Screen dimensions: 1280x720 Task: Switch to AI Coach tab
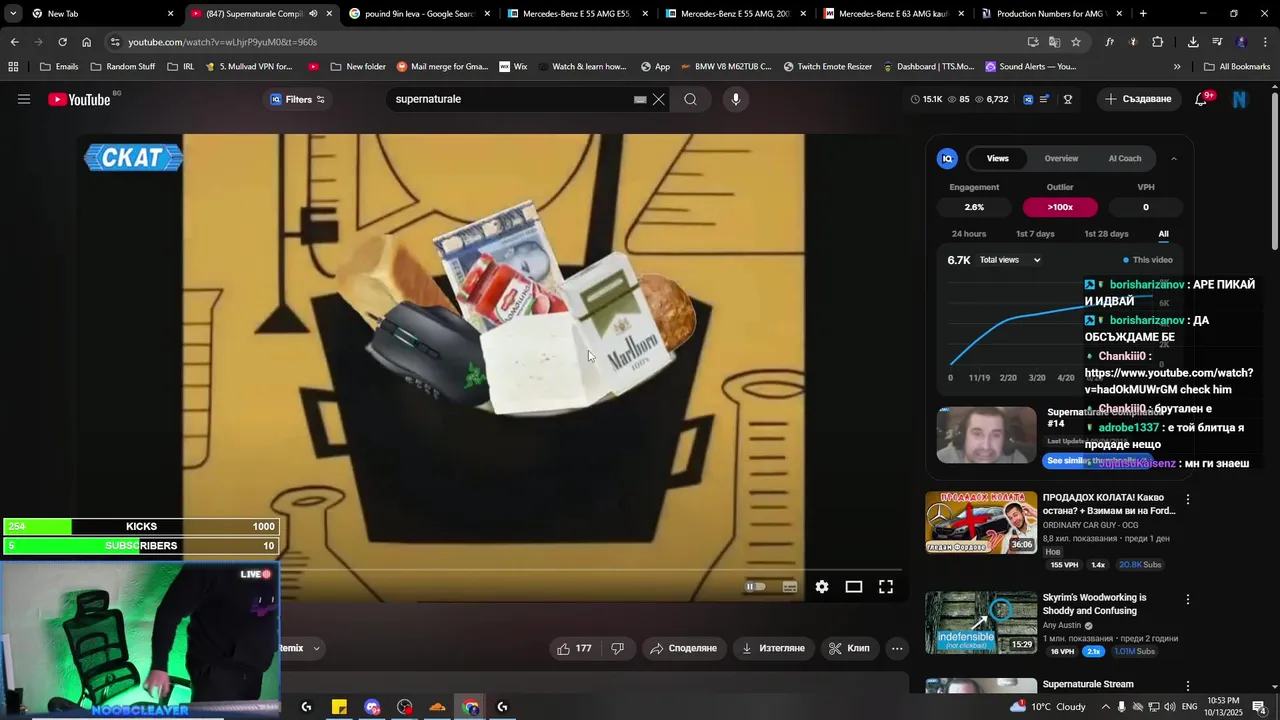(1125, 158)
